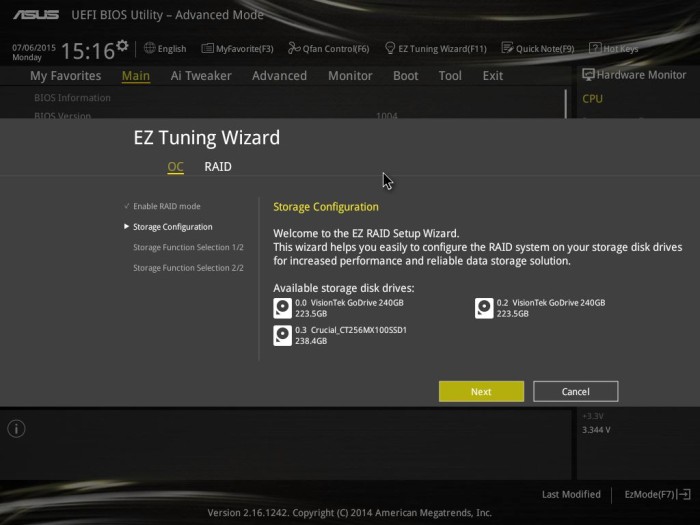Click the settings gear next to the clock

click(x=122, y=46)
